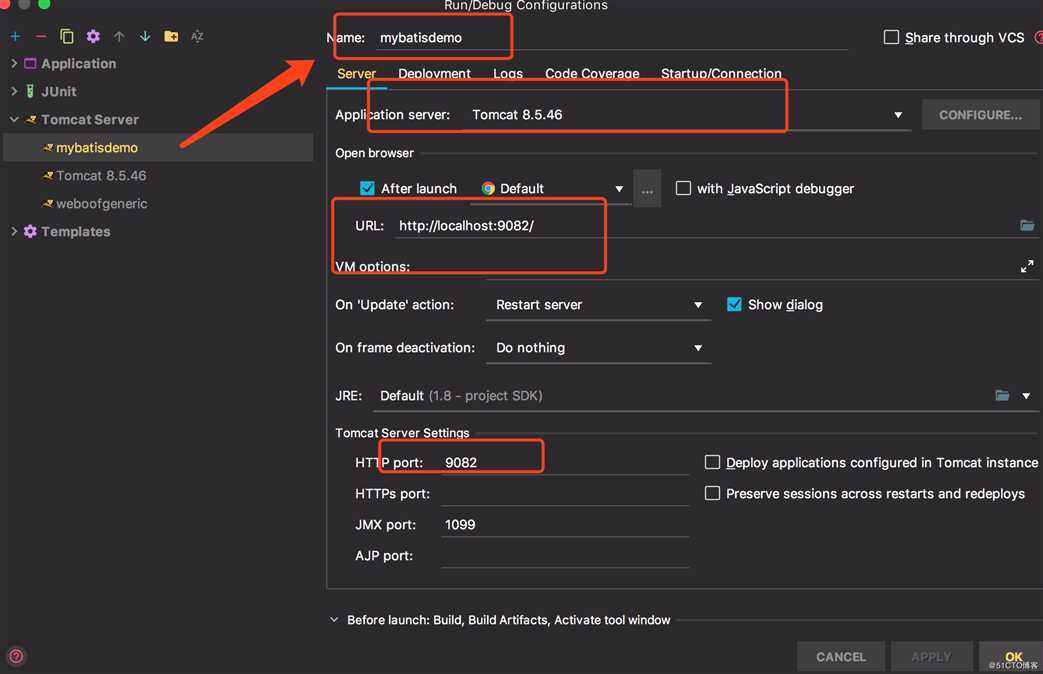
Task: Click the Tomcat Server group icon
Action: click(x=31, y=120)
